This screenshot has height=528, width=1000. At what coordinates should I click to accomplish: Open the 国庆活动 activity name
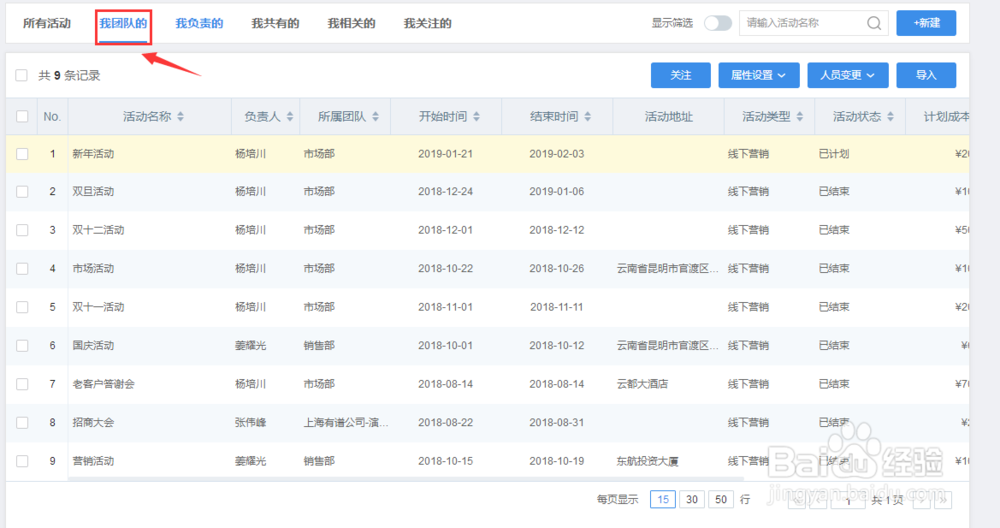tap(93, 346)
